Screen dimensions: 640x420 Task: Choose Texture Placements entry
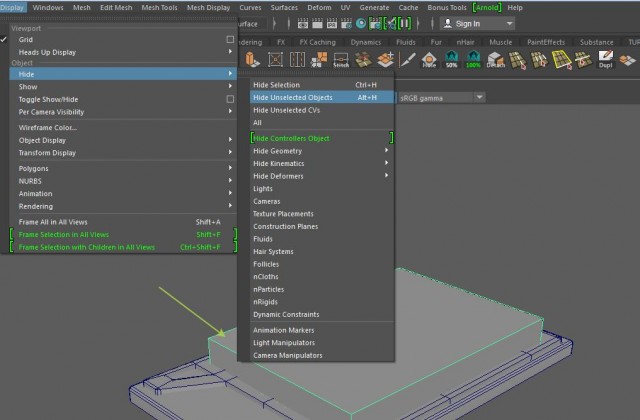(x=322, y=214)
